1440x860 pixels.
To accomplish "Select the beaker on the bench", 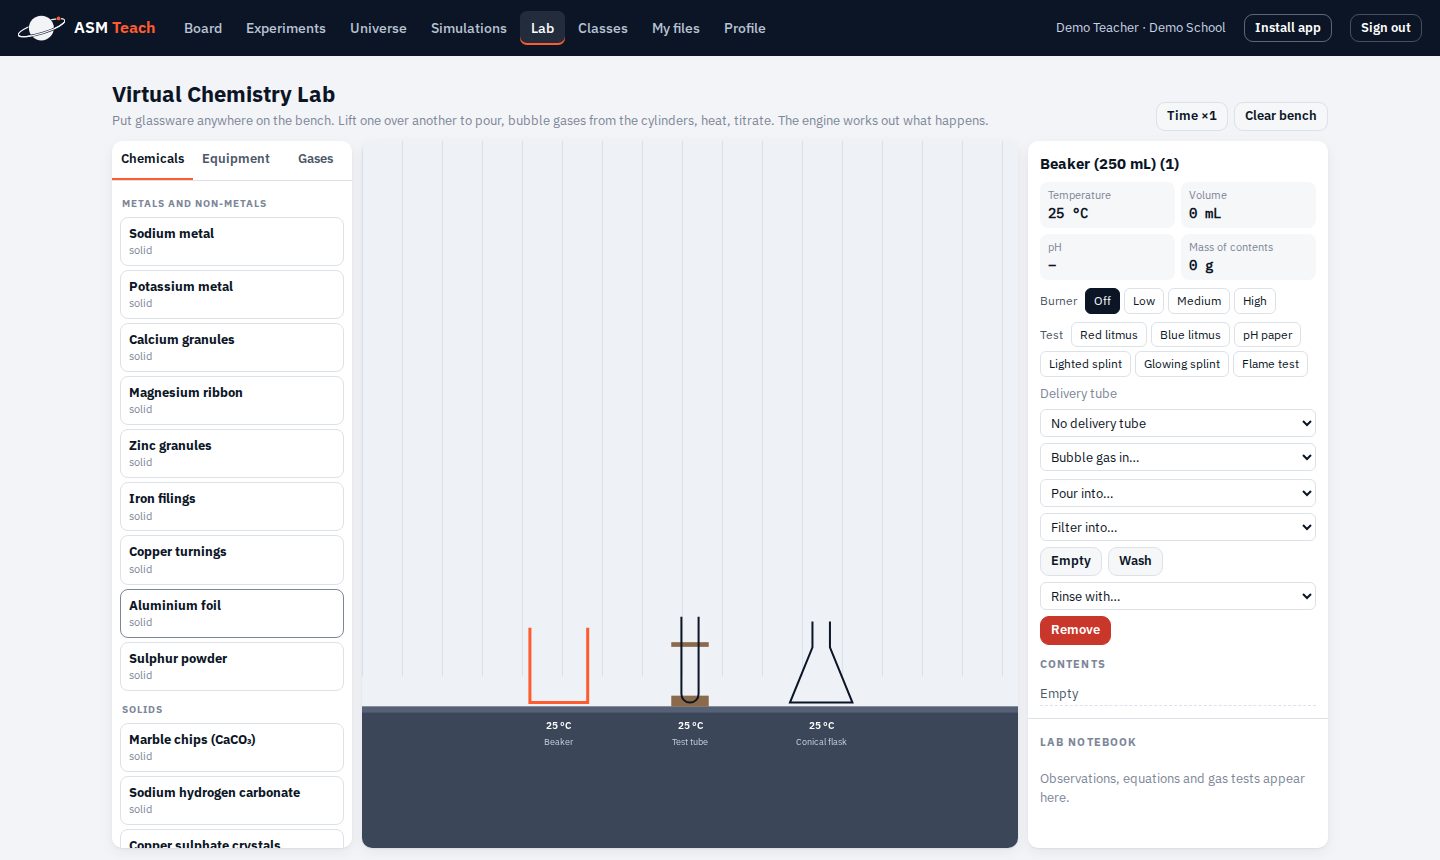I will tap(559, 666).
